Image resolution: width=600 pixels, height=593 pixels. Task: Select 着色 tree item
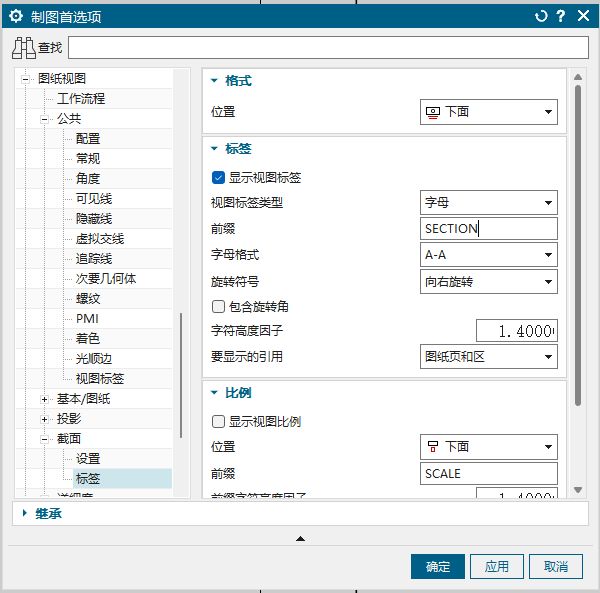click(x=88, y=339)
